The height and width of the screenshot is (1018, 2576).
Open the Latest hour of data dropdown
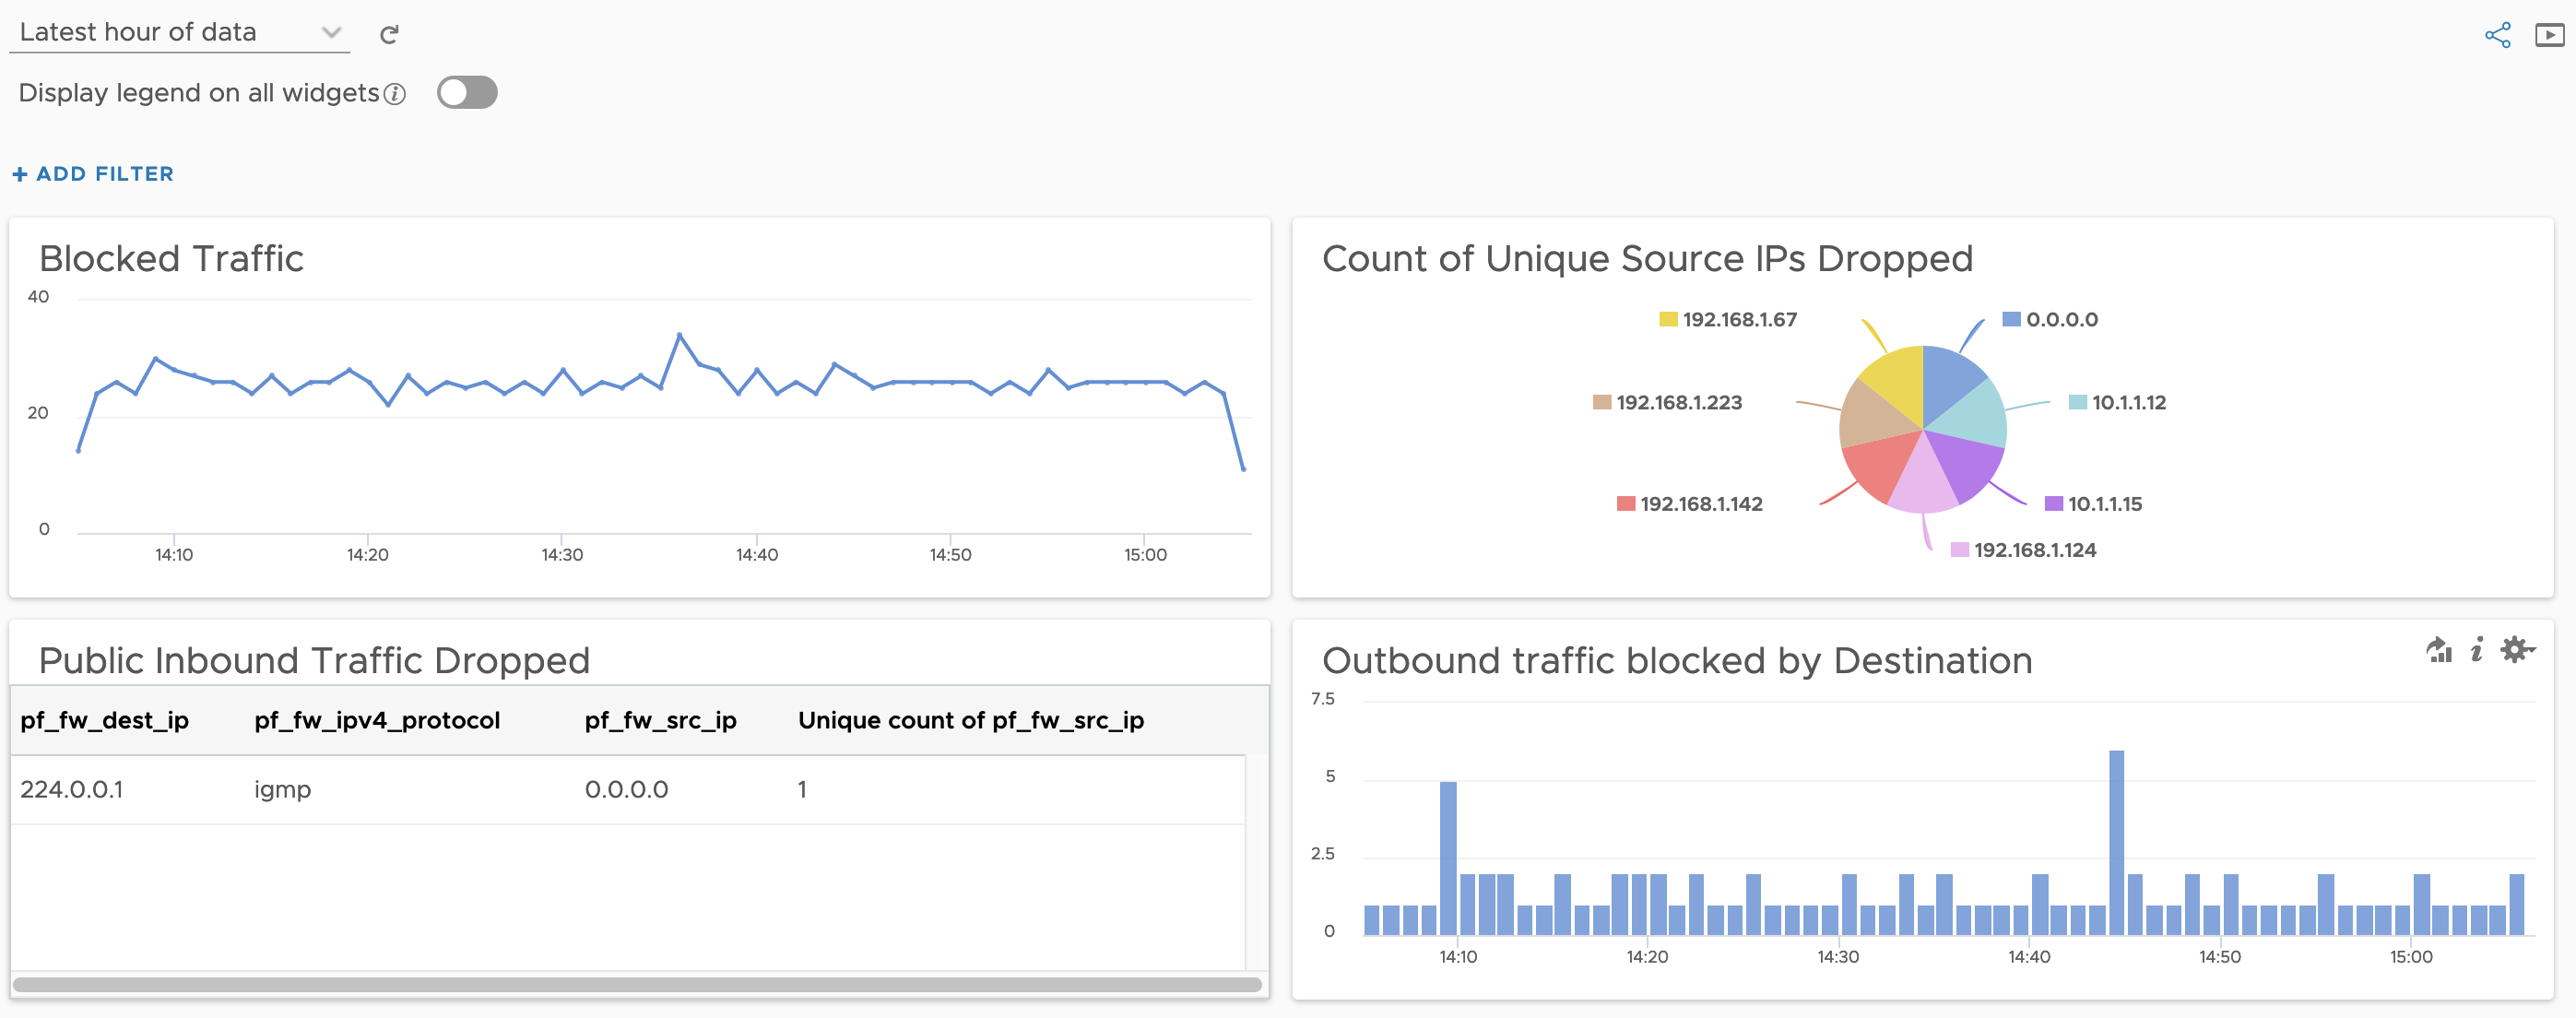[x=180, y=32]
